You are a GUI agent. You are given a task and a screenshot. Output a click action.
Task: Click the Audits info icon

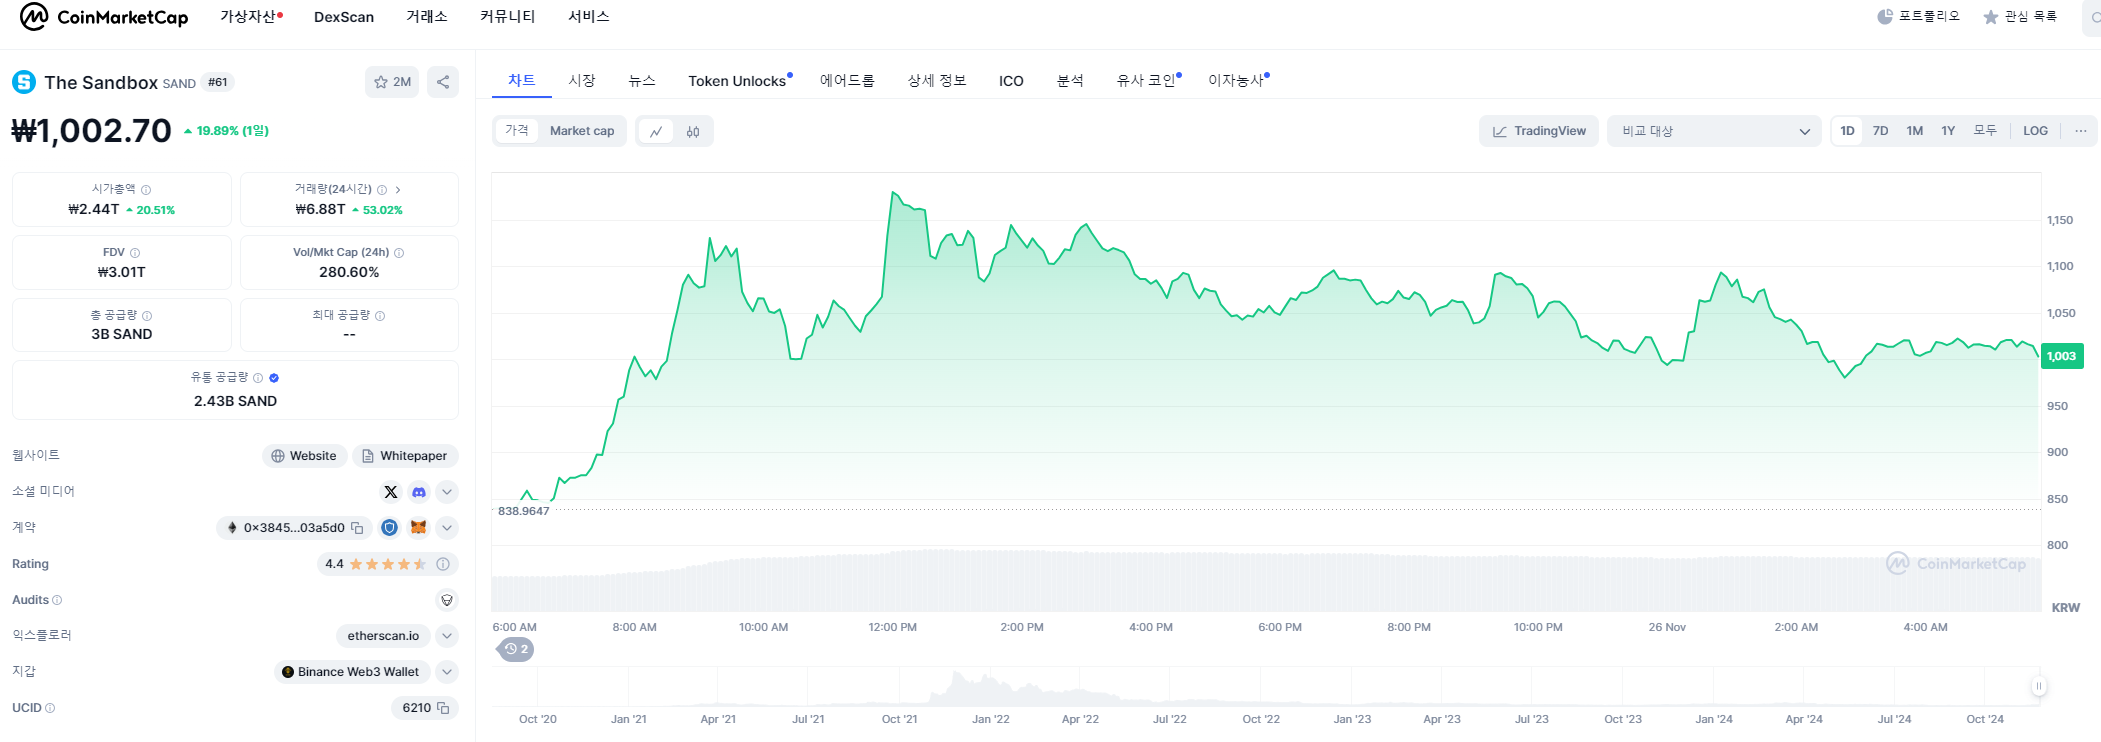point(57,600)
